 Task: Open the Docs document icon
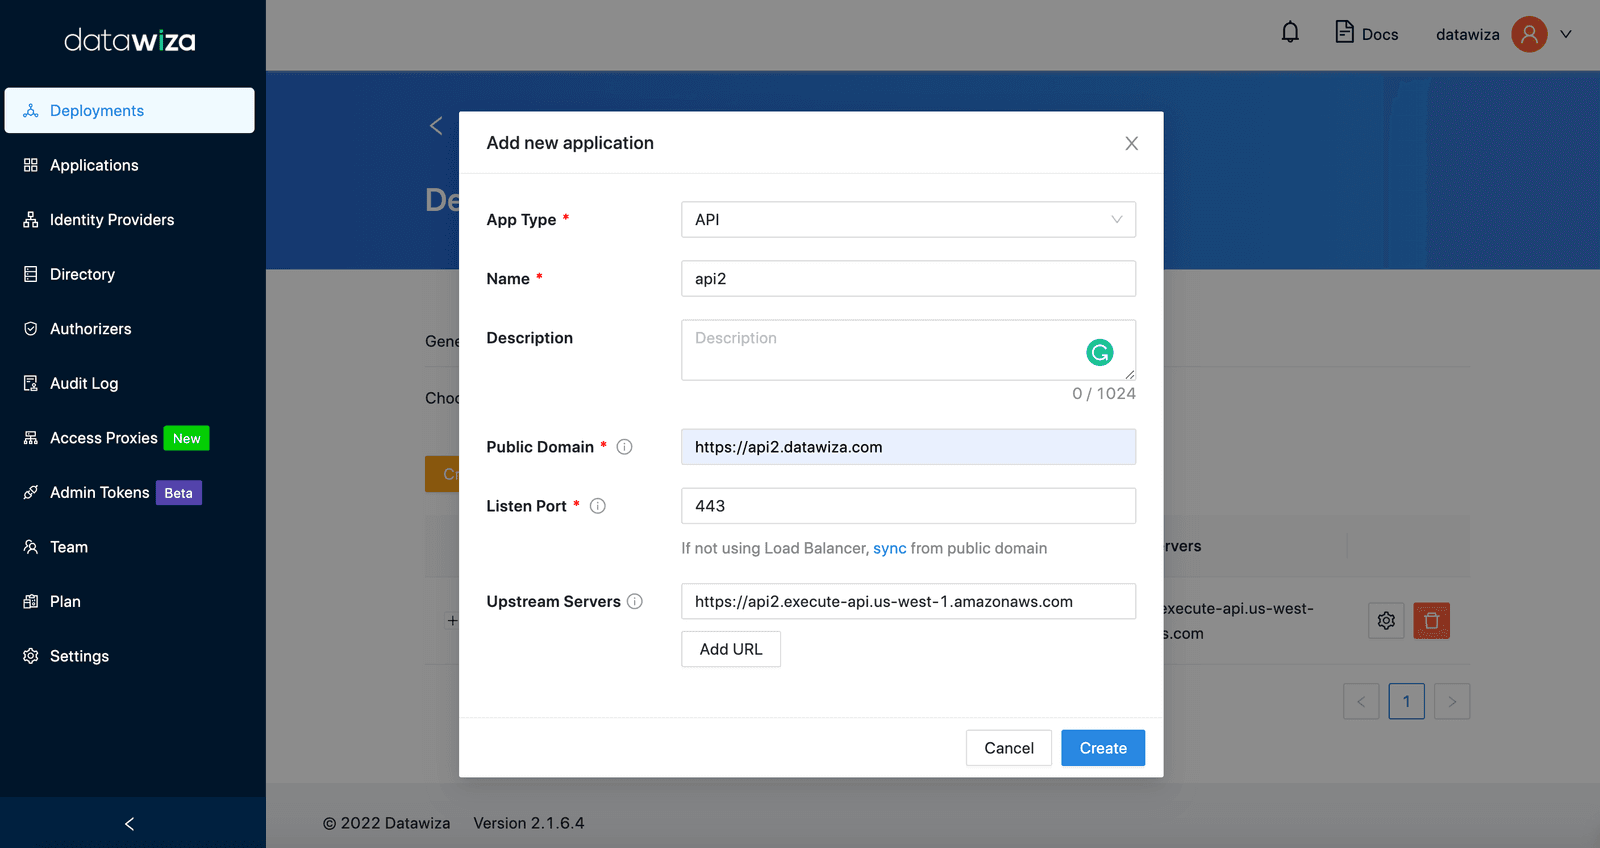[1345, 32]
